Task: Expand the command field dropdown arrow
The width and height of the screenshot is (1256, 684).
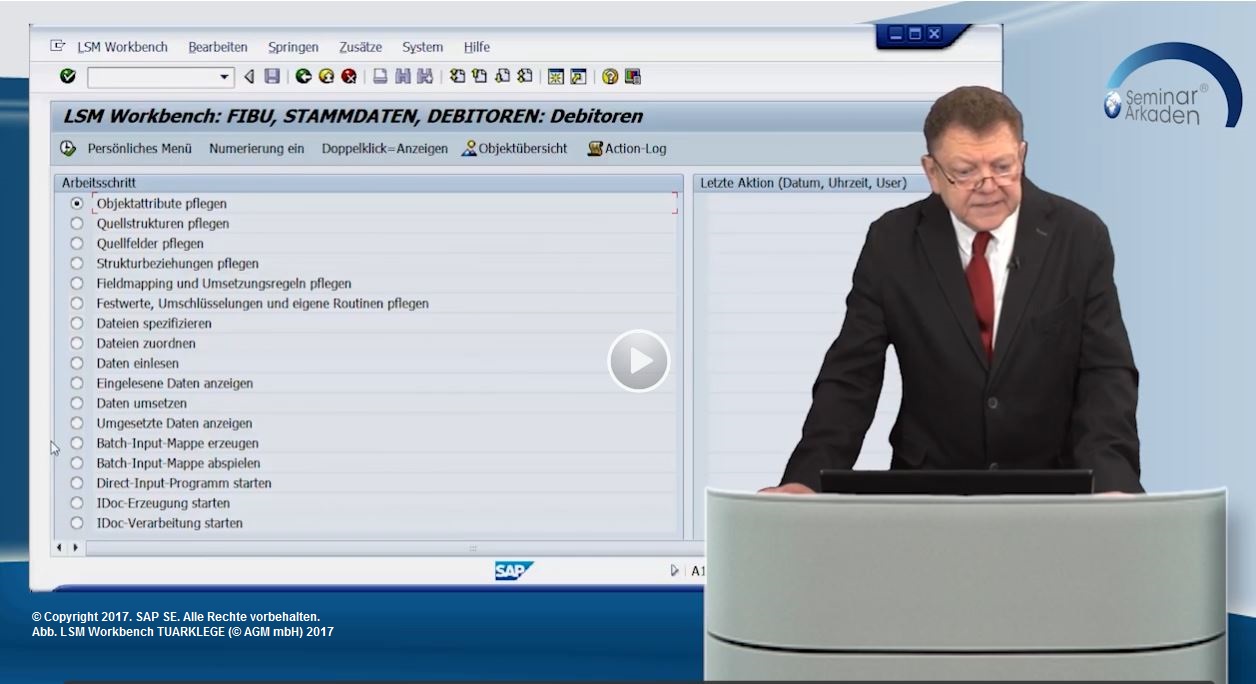Action: pyautogui.click(x=224, y=77)
